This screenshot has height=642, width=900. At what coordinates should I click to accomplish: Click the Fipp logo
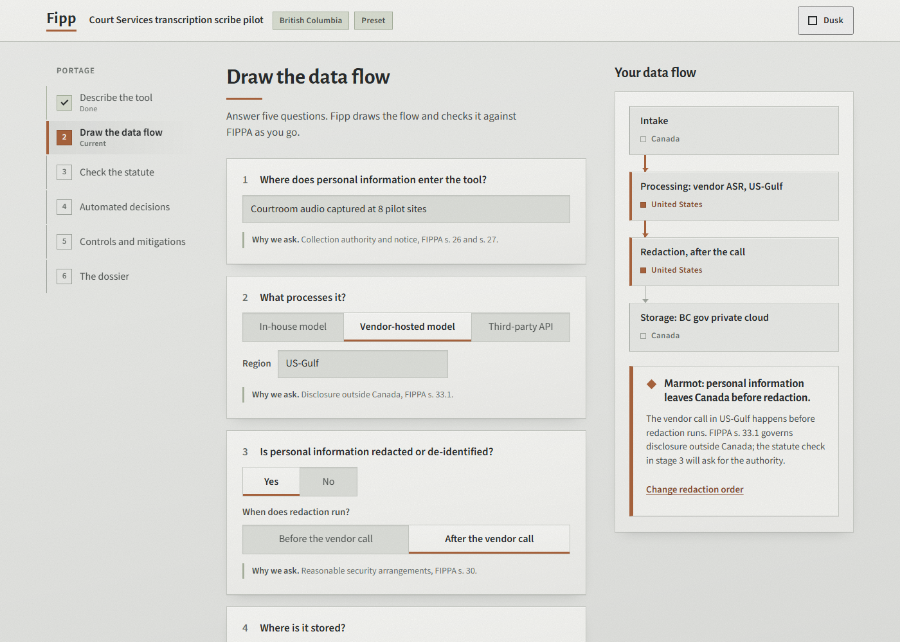[x=61, y=19]
